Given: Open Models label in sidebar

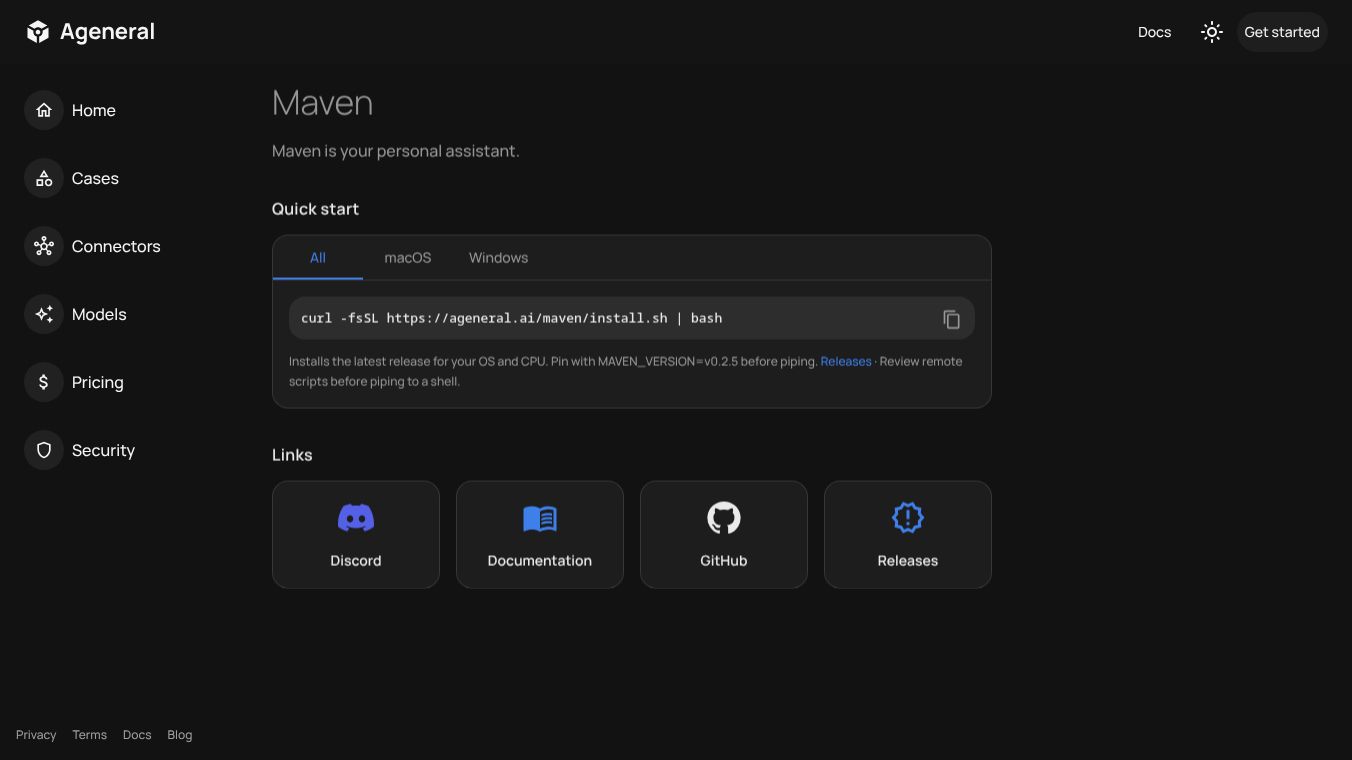Looking at the screenshot, I should (x=99, y=314).
